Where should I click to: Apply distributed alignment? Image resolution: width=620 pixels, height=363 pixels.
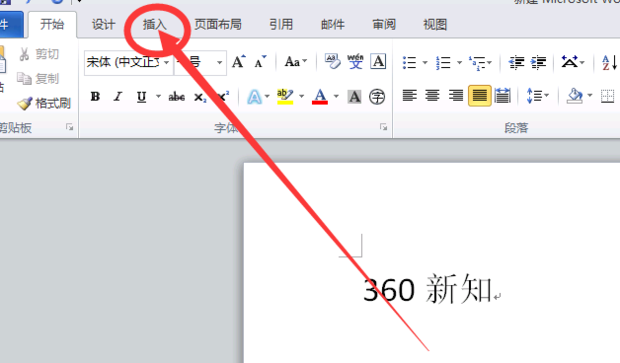pos(502,96)
